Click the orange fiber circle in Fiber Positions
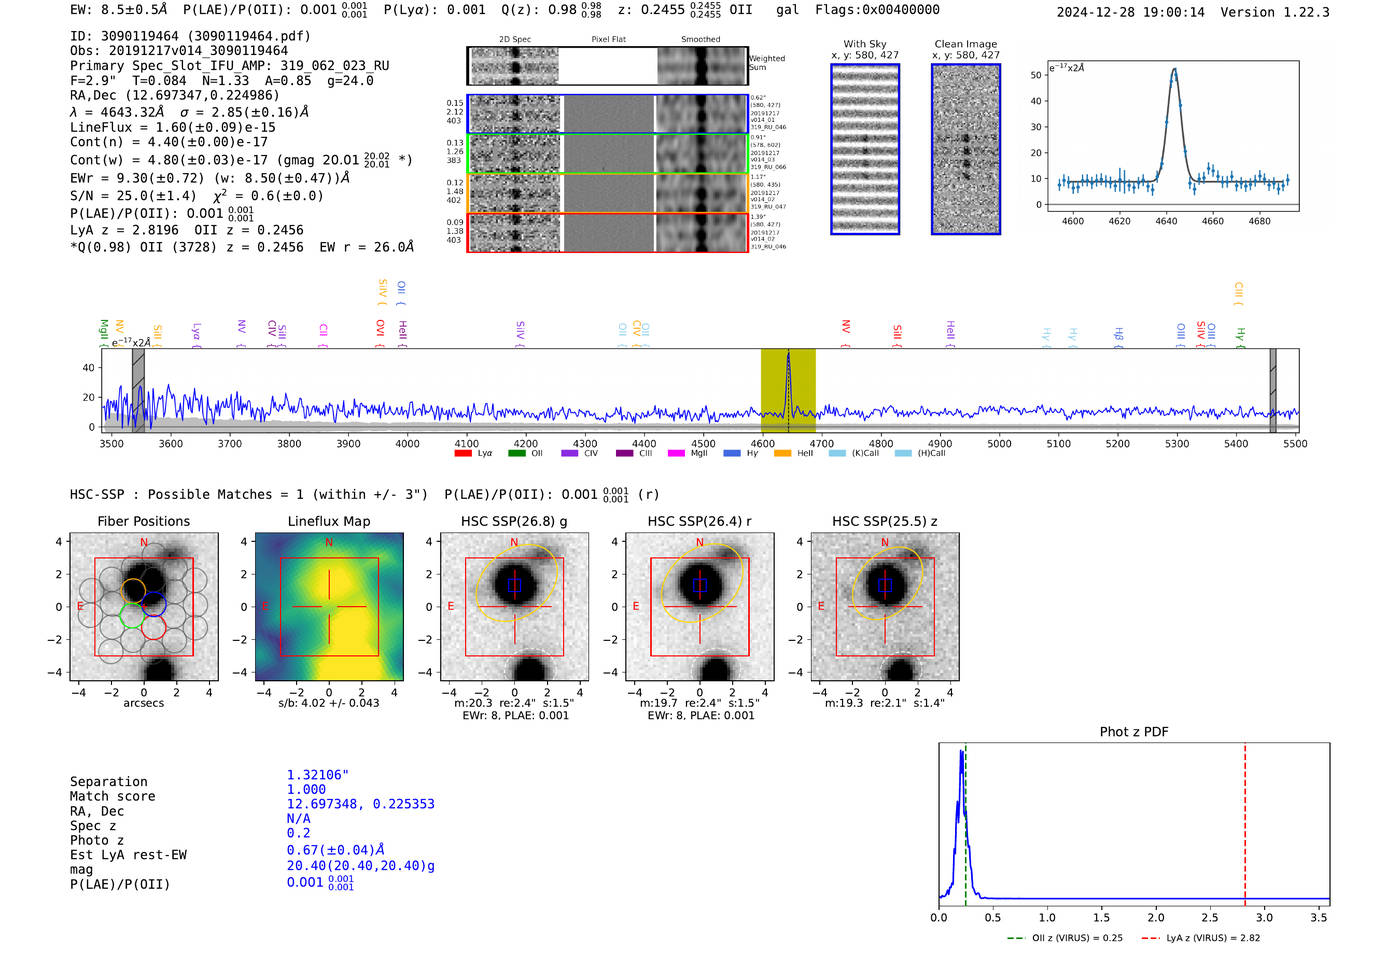This screenshot has height=953, width=1400. [x=133, y=590]
